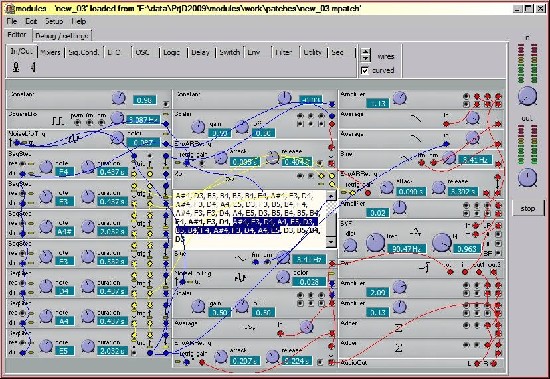The height and width of the screenshot is (379, 550).
Task: Click the stop button
Action: tap(528, 208)
